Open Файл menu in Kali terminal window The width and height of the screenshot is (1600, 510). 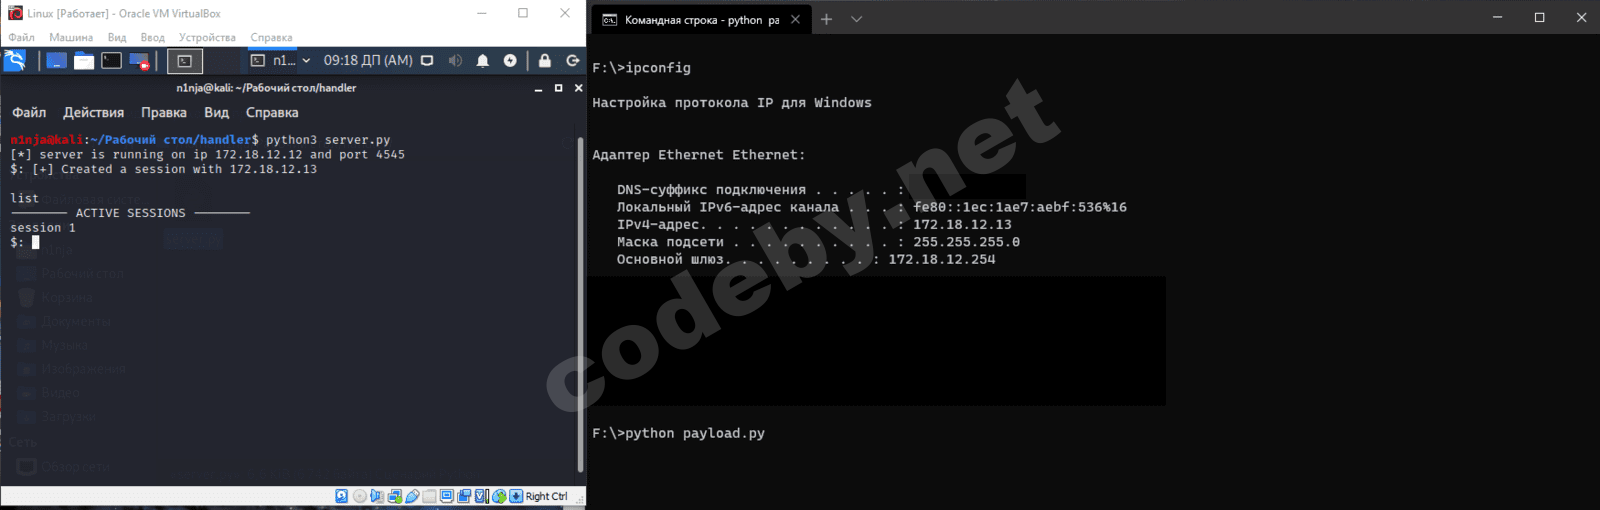pyautogui.click(x=29, y=113)
